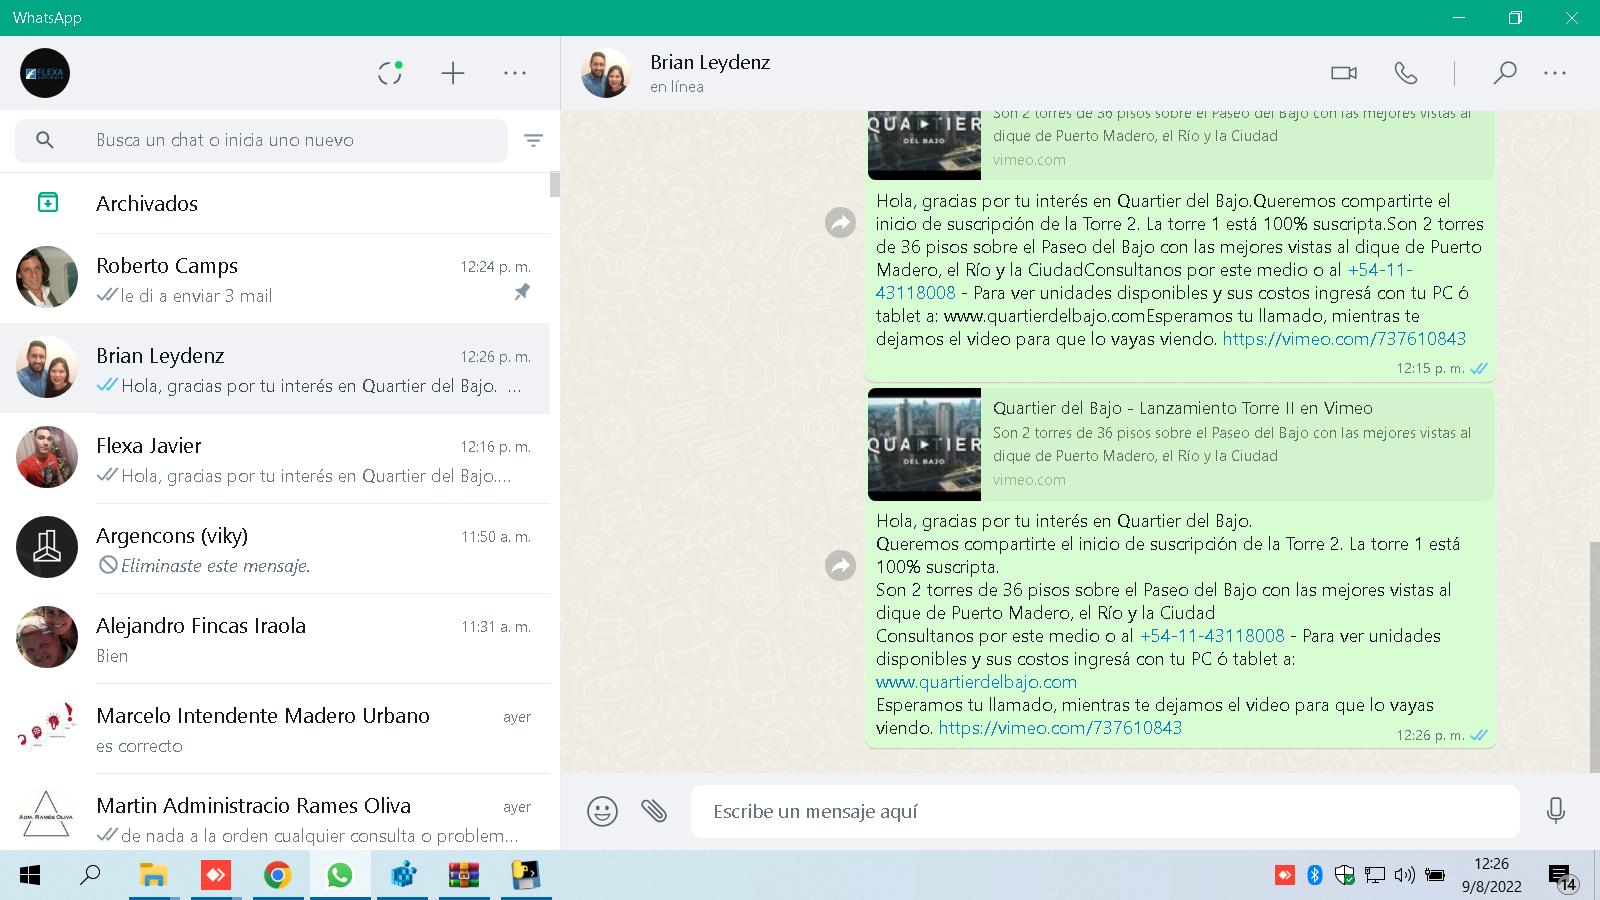Screen dimensions: 1600x900
Task: Open Bluetooth tray icon
Action: pyautogui.click(x=1315, y=876)
